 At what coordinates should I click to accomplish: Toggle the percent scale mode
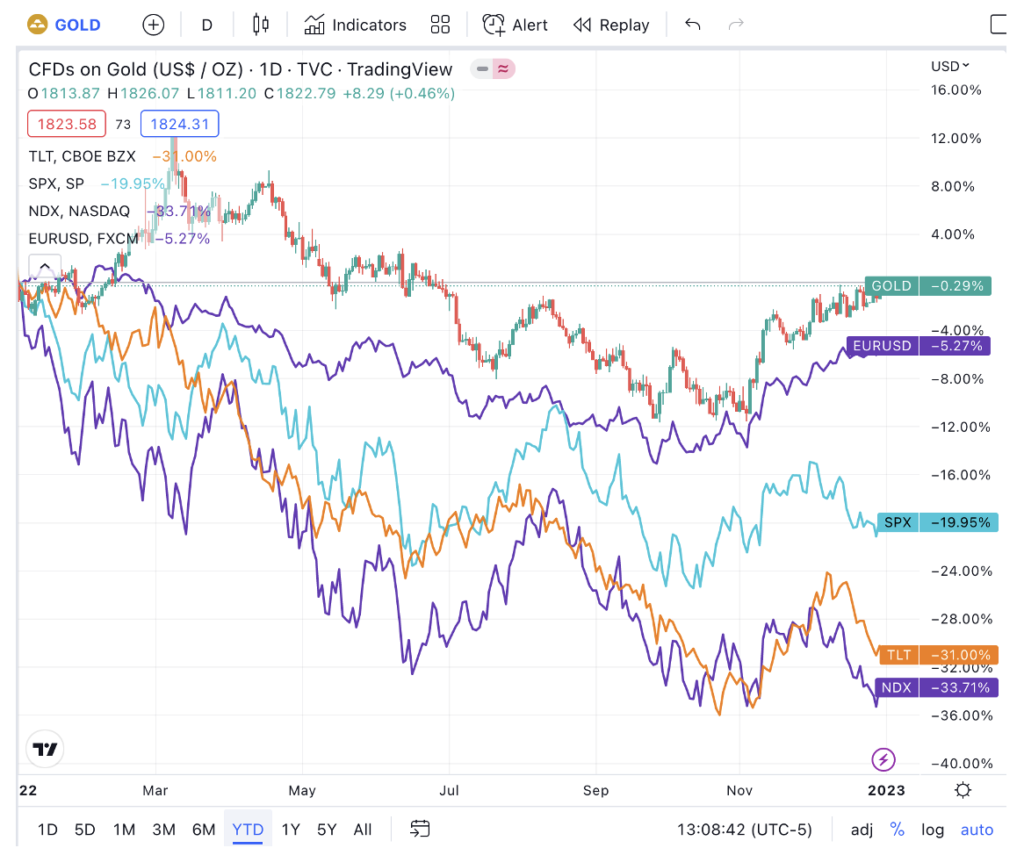[x=897, y=829]
